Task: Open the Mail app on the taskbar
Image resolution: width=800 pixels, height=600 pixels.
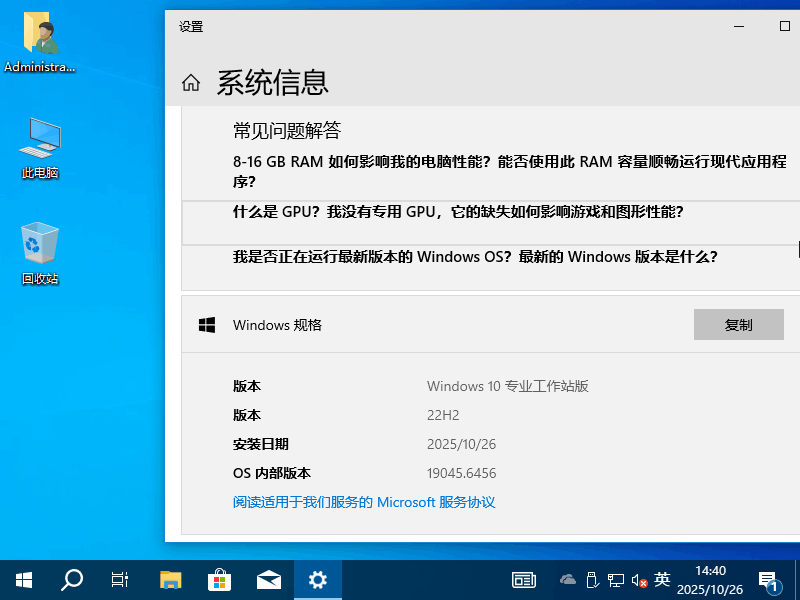Action: click(x=268, y=579)
